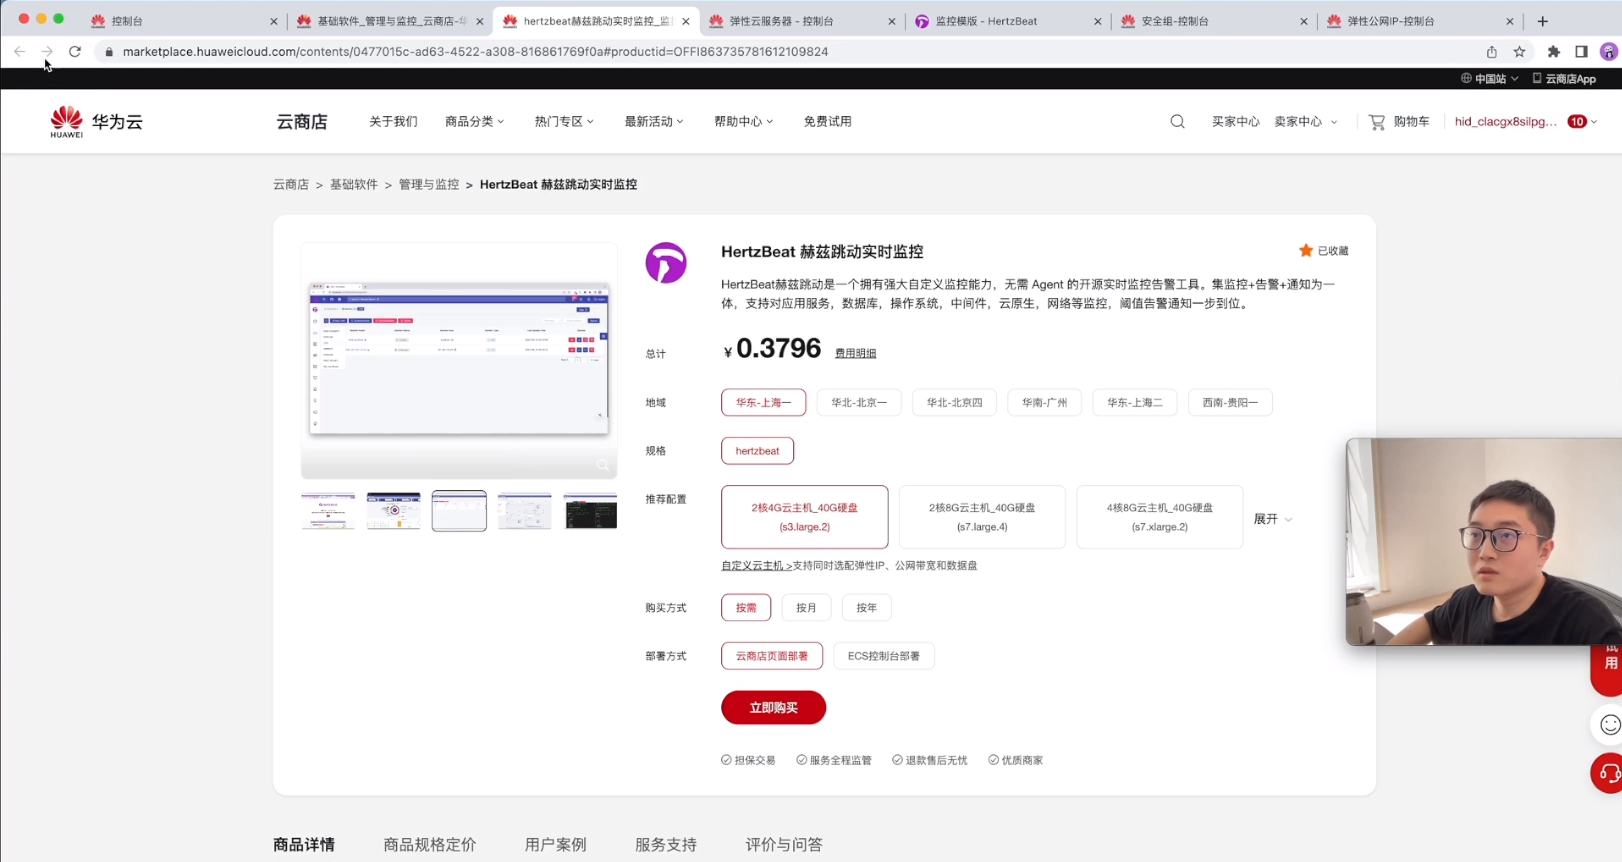The height and width of the screenshot is (862, 1622).
Task: Select 4核8G云主机_40G硬盘 configuration
Action: click(x=1160, y=517)
